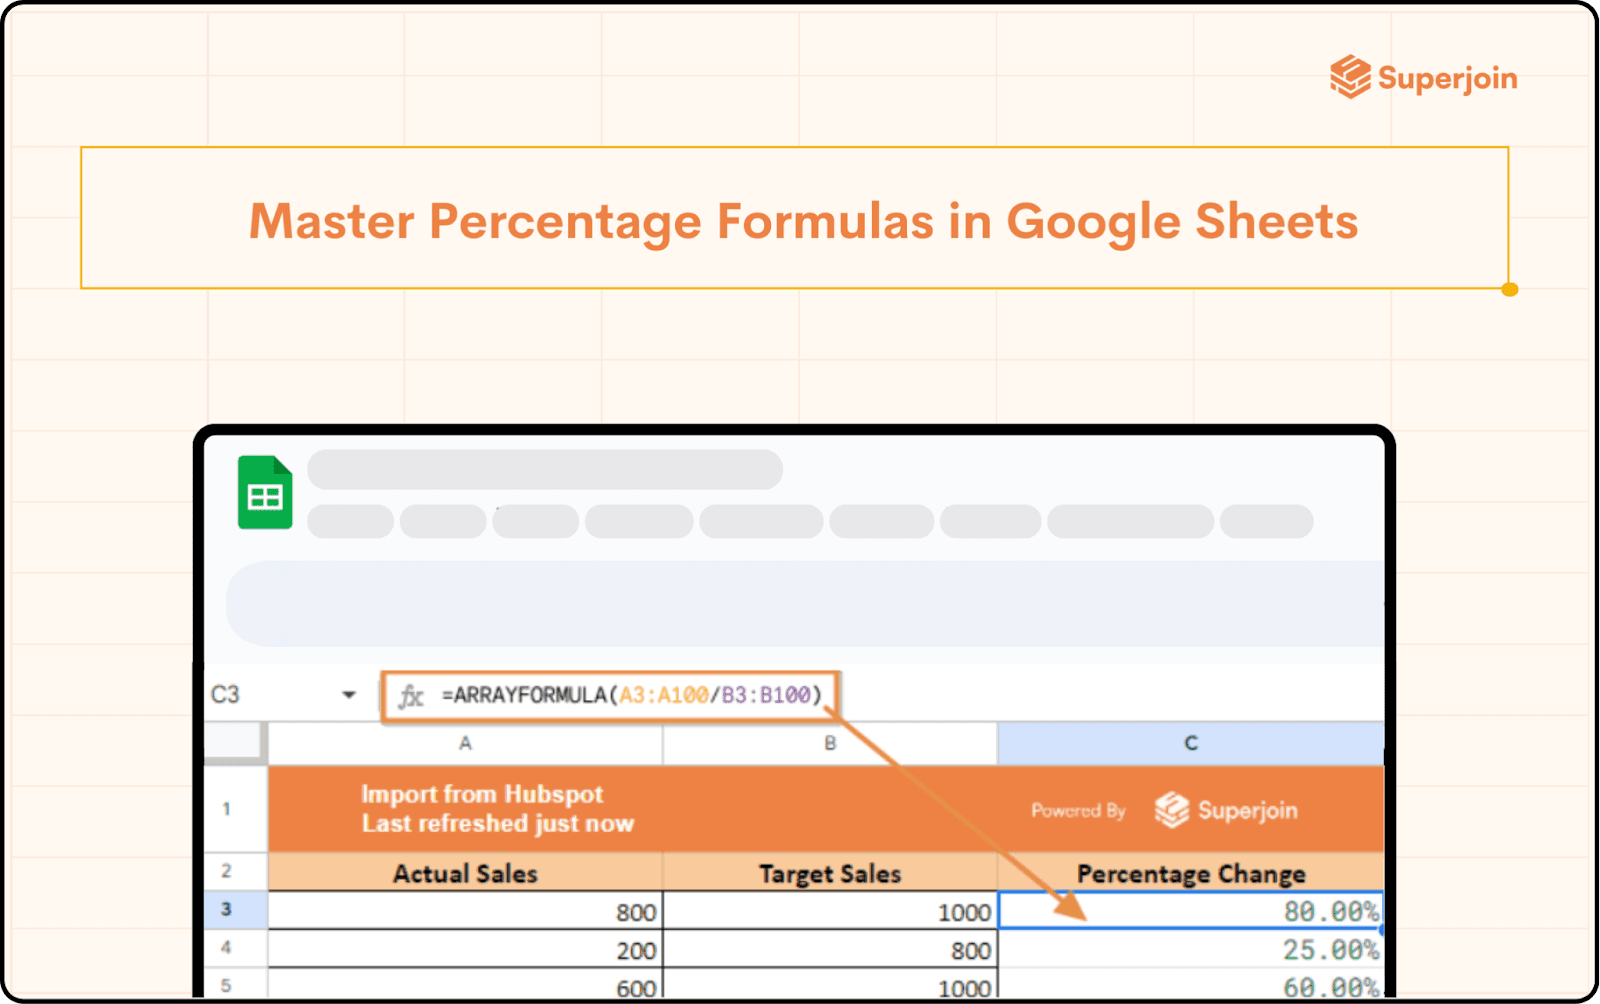Click the Percentage Change header cell

[1191, 873]
